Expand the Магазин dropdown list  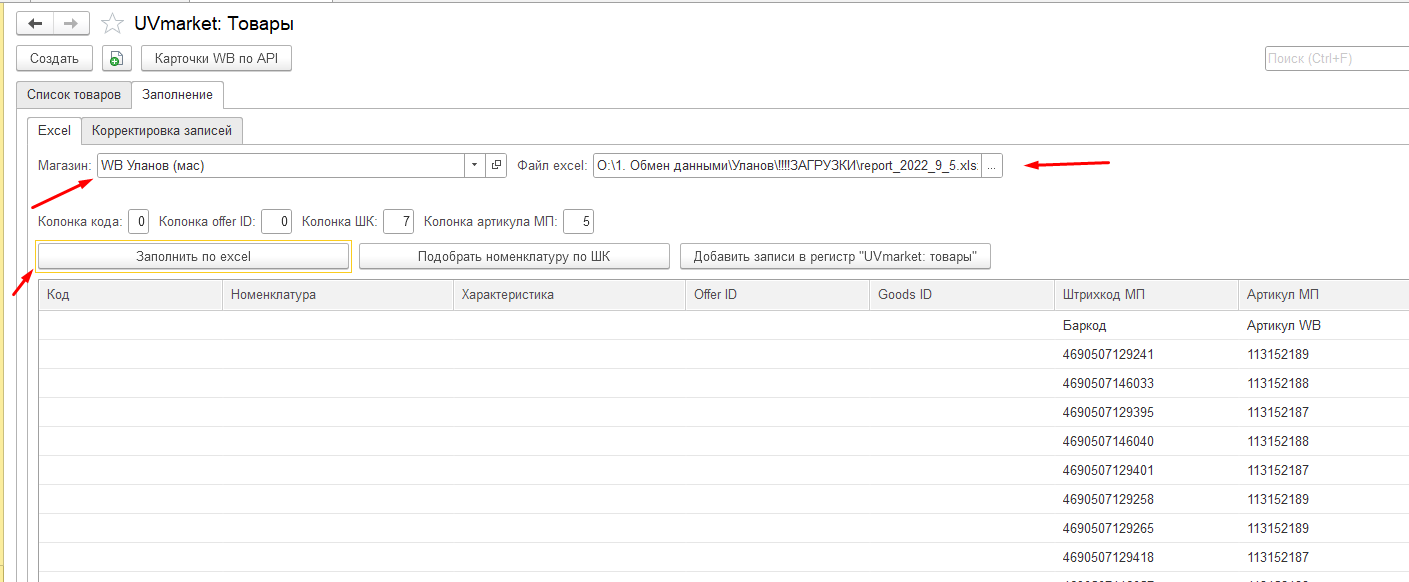click(x=474, y=166)
